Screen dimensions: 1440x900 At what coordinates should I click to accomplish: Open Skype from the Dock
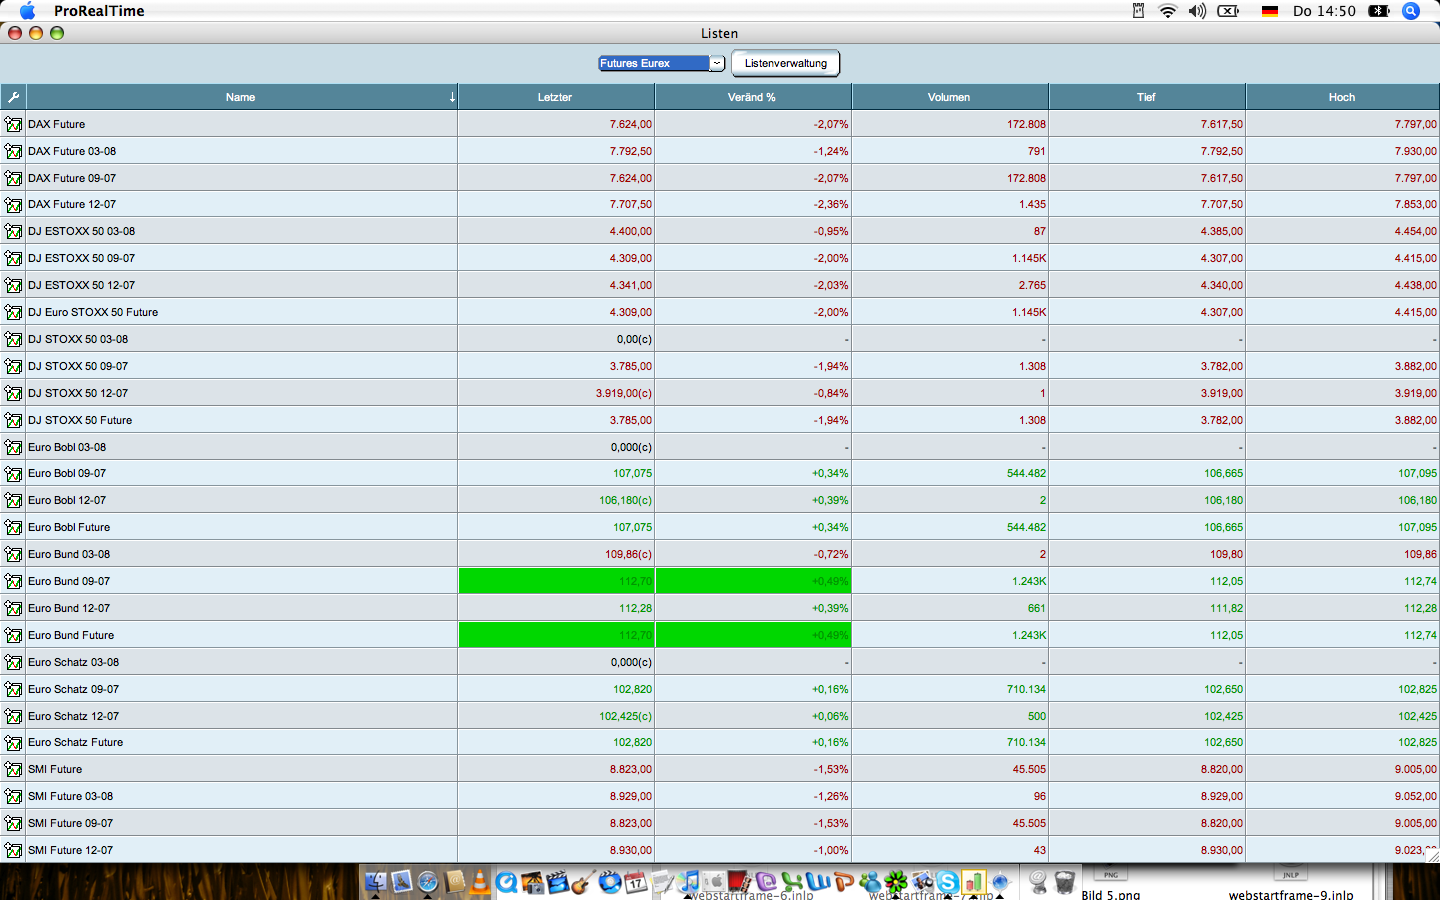pos(947,882)
